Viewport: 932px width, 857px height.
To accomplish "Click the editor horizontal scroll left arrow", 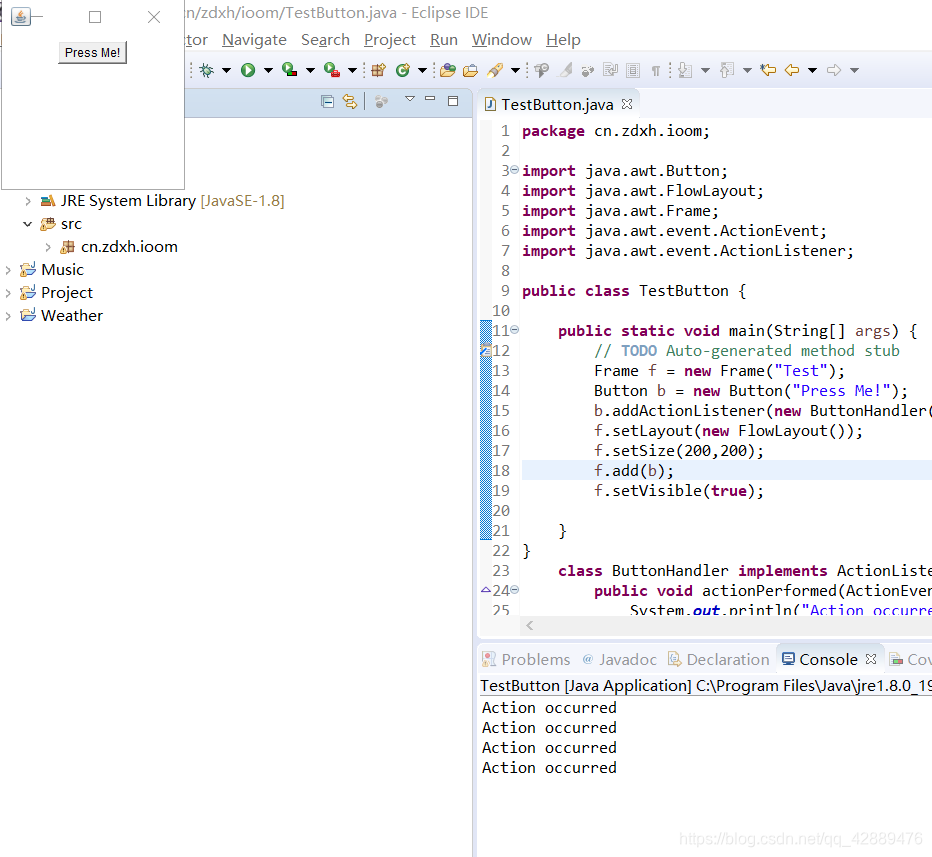I will click(530, 625).
